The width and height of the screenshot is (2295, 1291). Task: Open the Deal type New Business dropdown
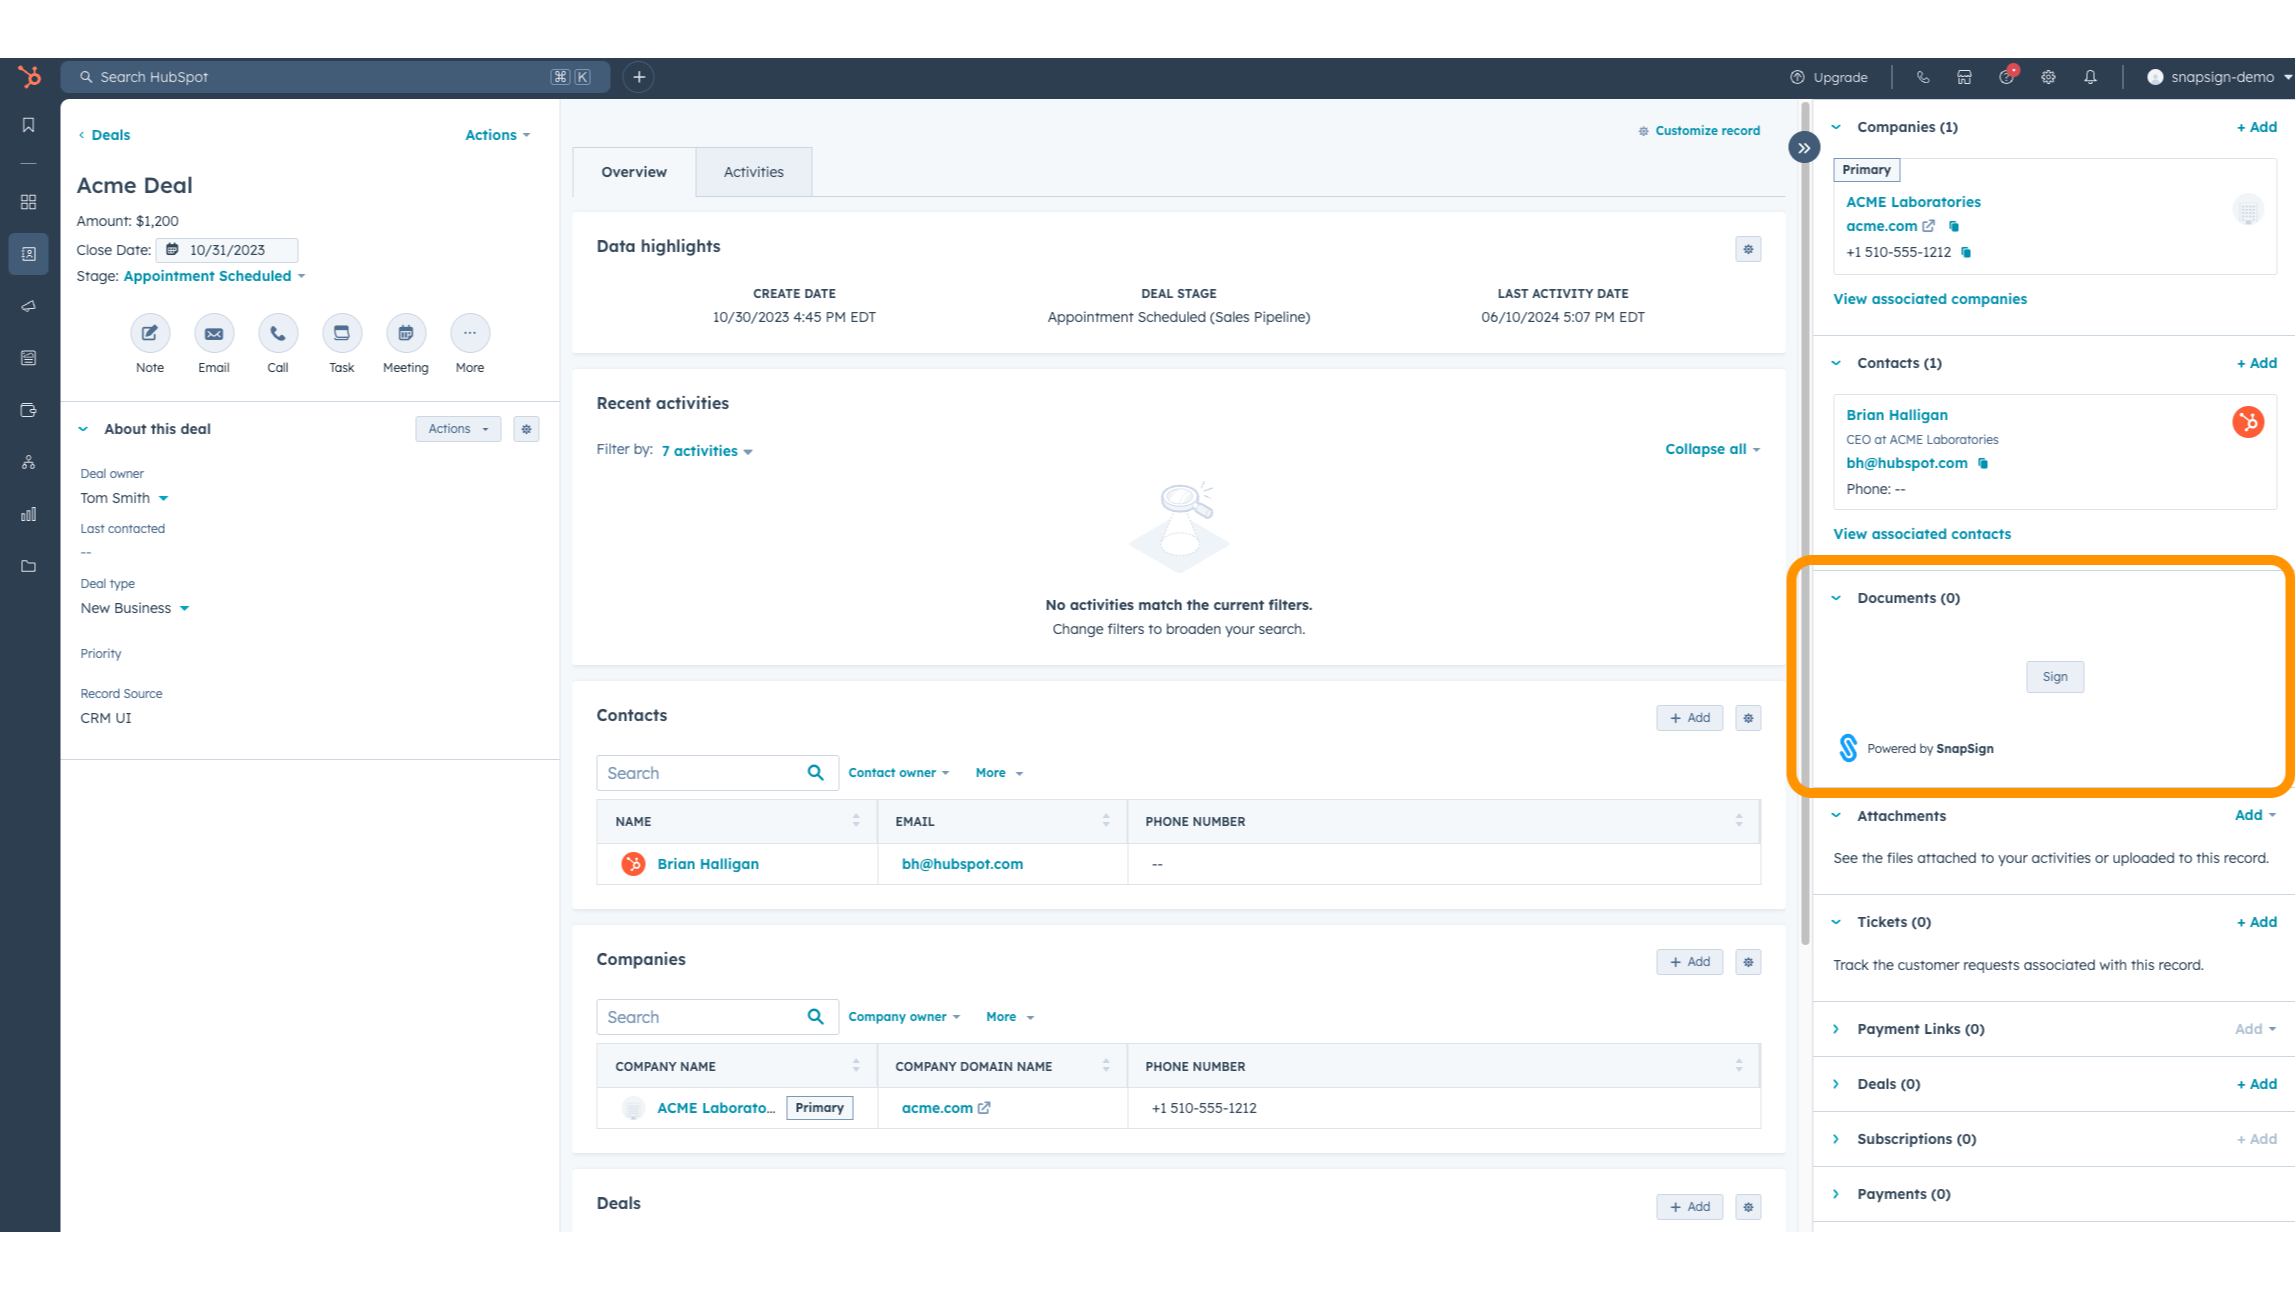coord(135,608)
